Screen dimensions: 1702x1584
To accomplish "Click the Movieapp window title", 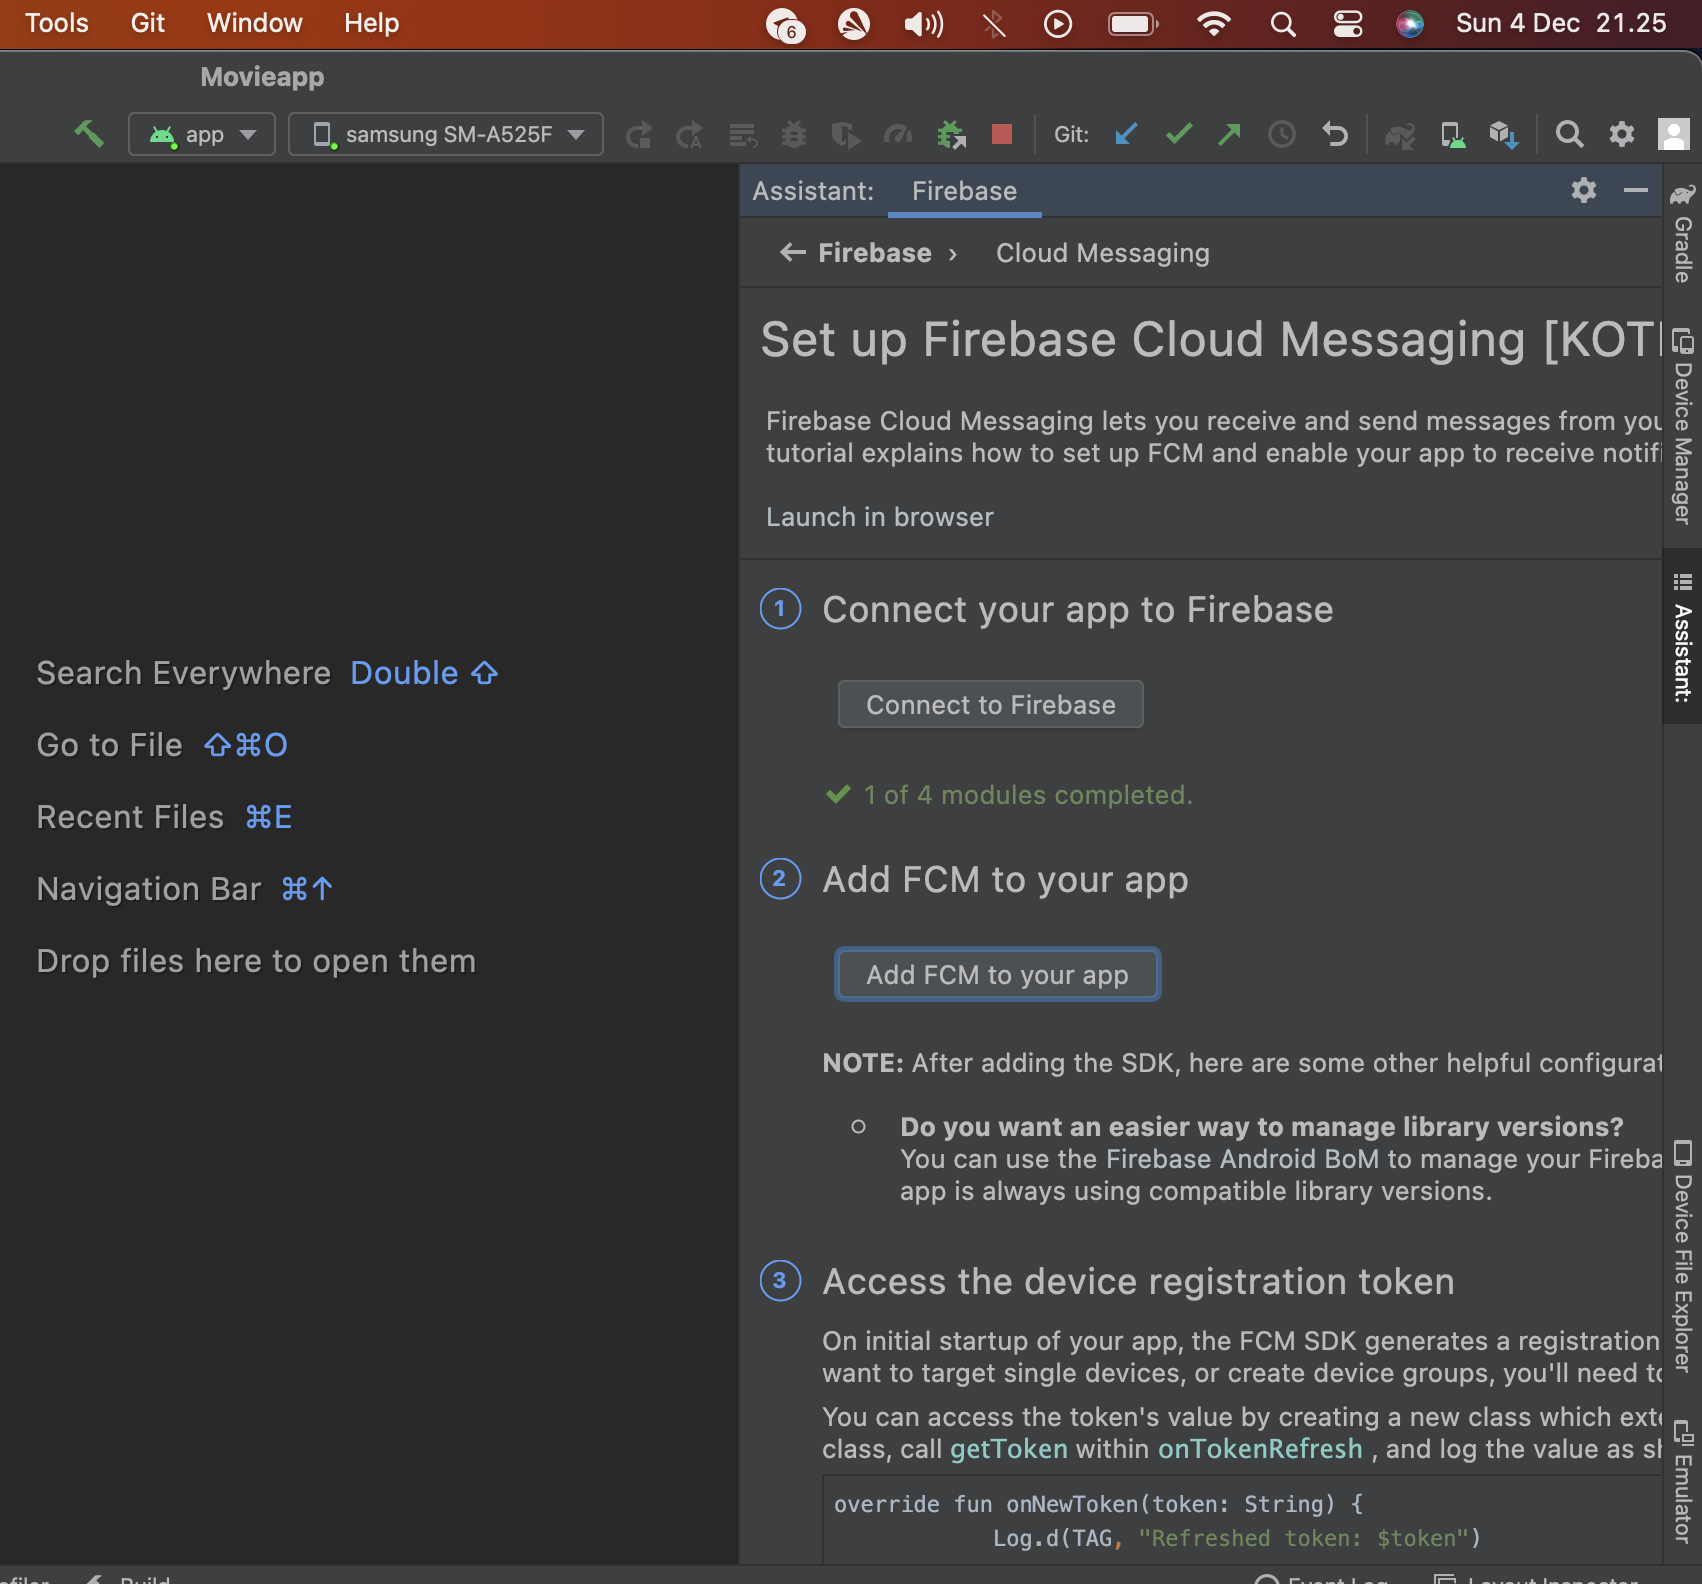I will point(262,77).
